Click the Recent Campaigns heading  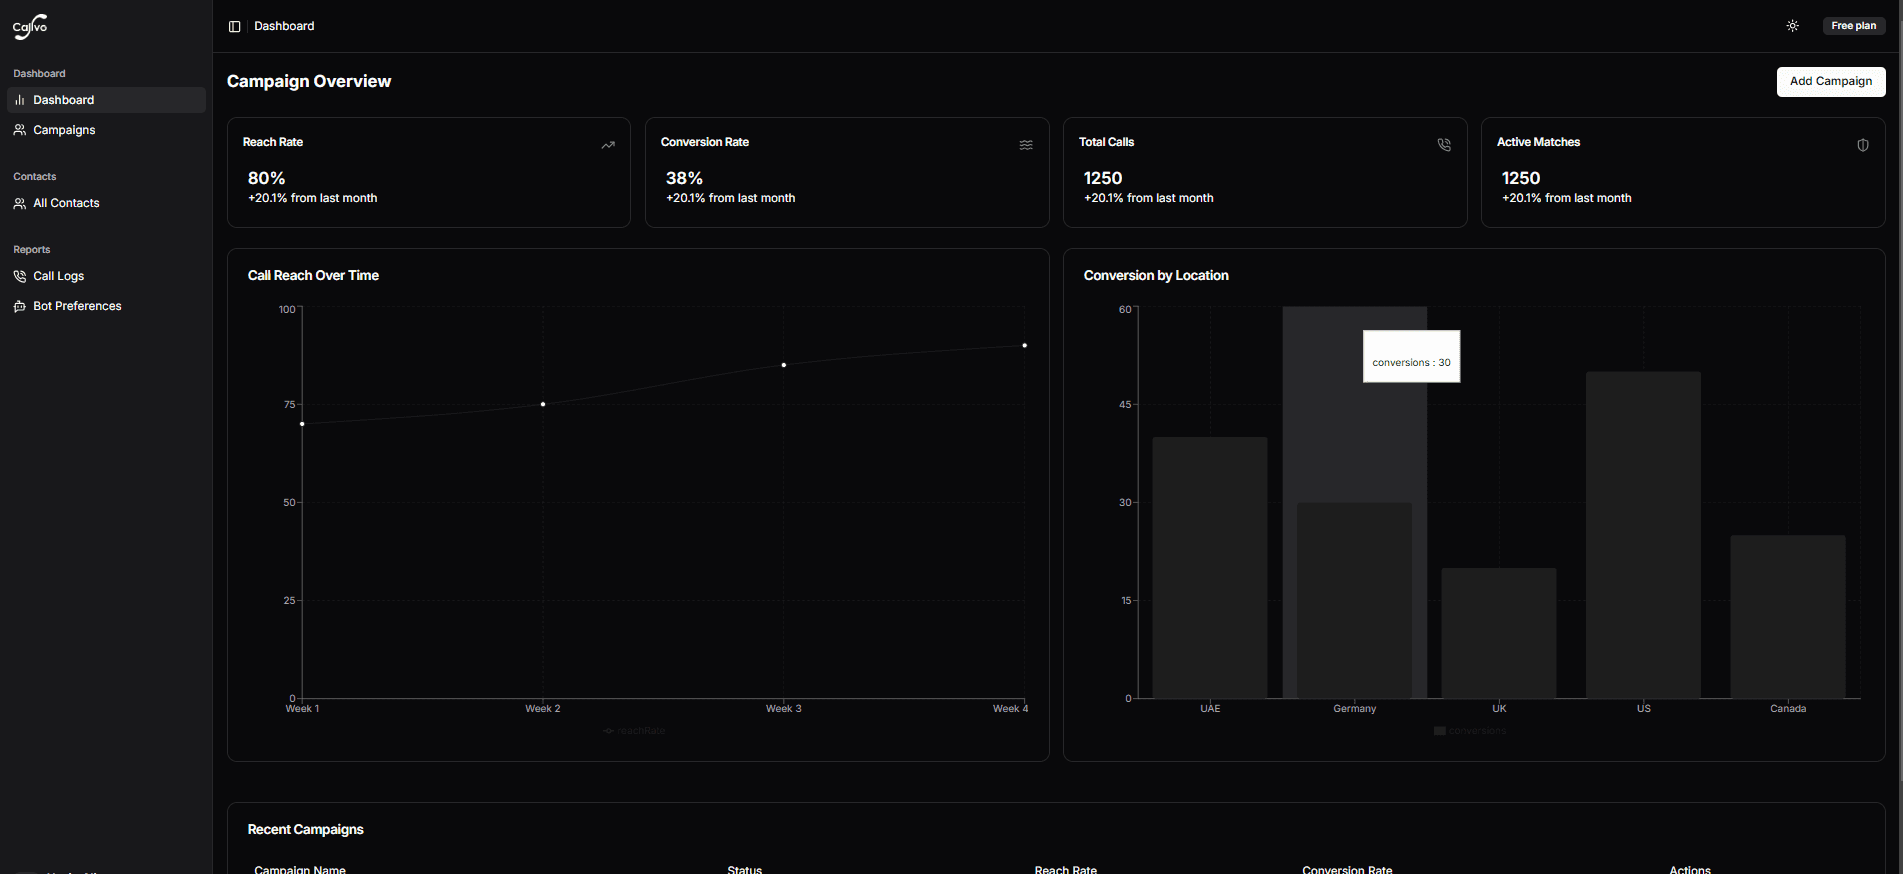pos(306,829)
